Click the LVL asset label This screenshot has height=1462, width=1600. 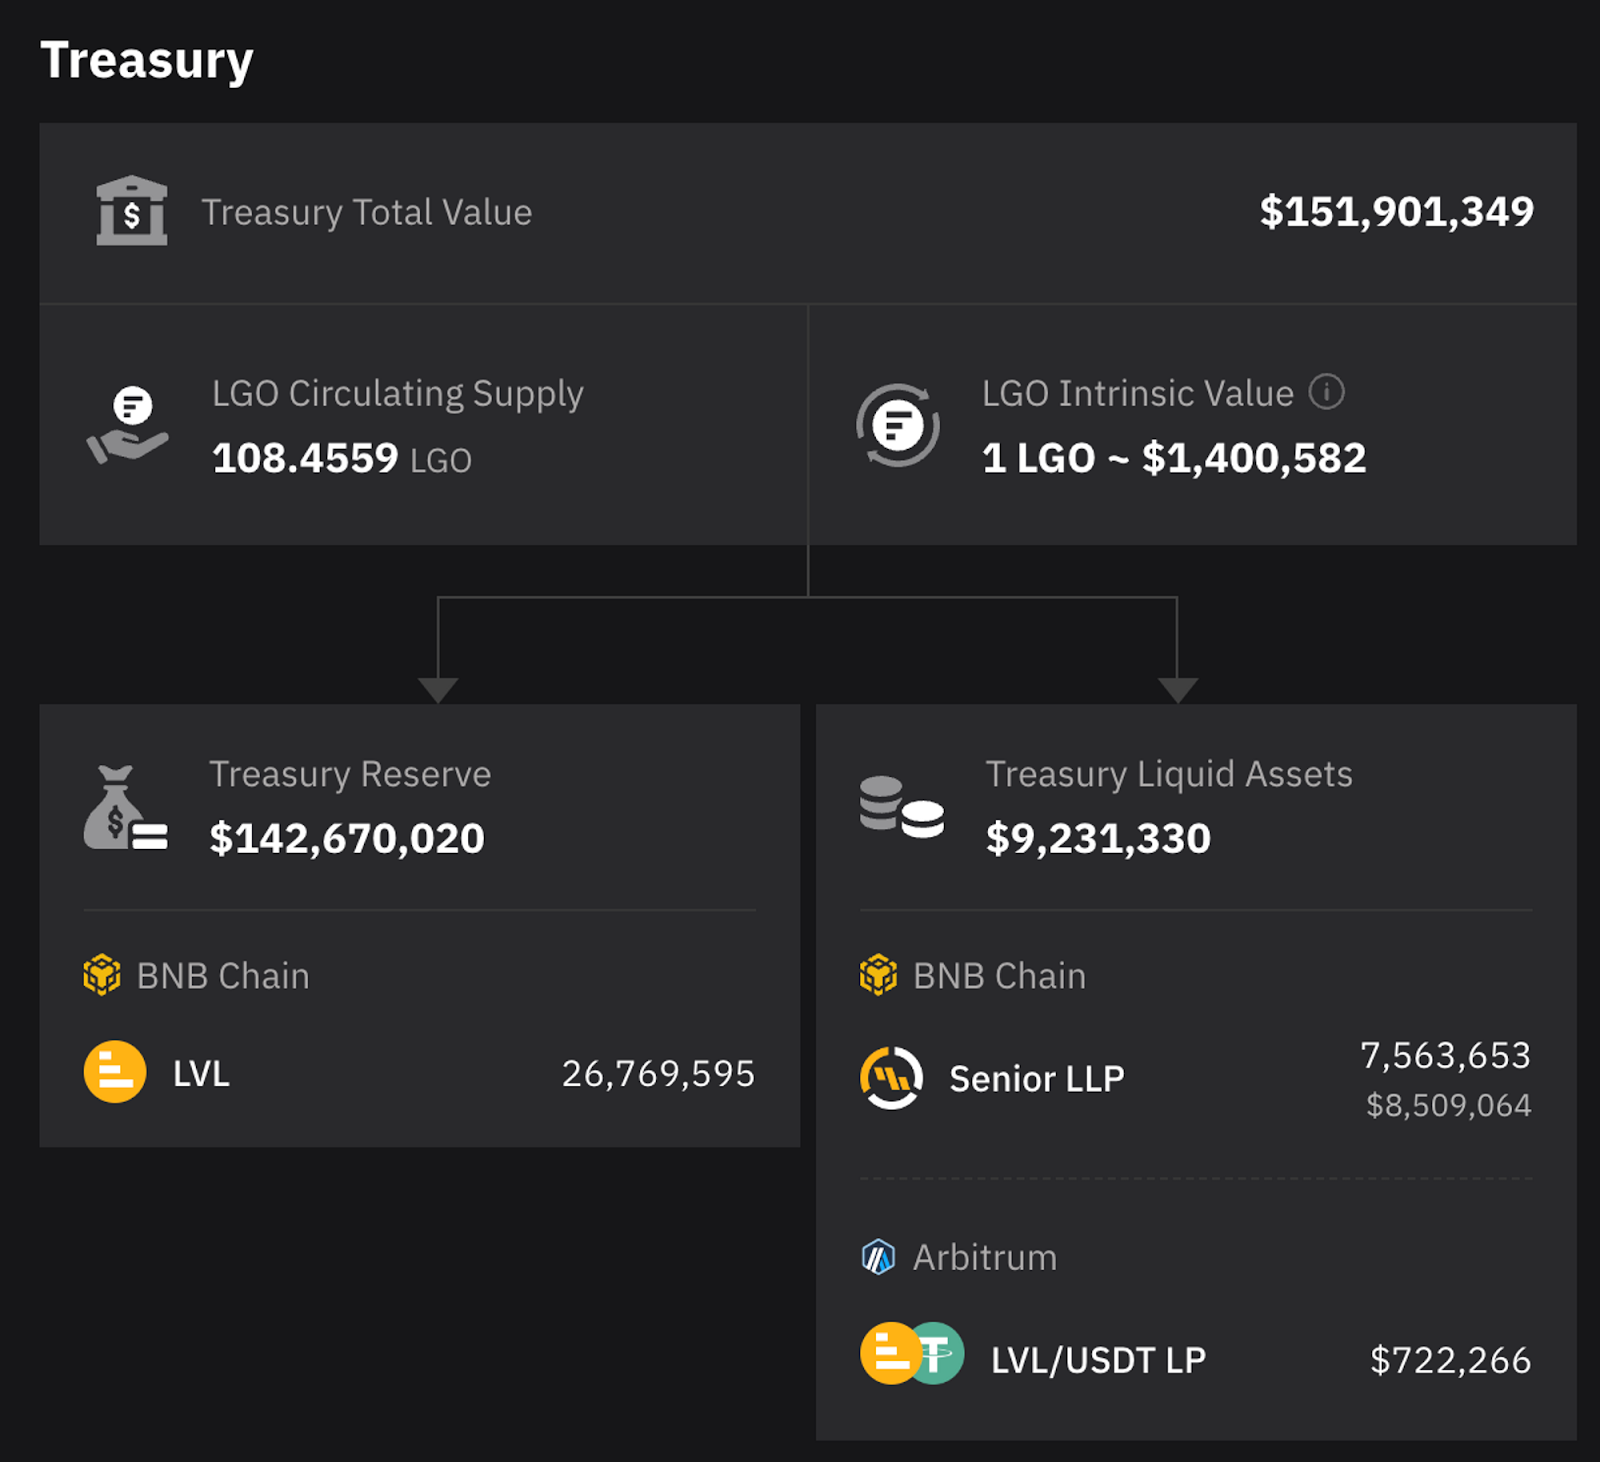point(201,1074)
